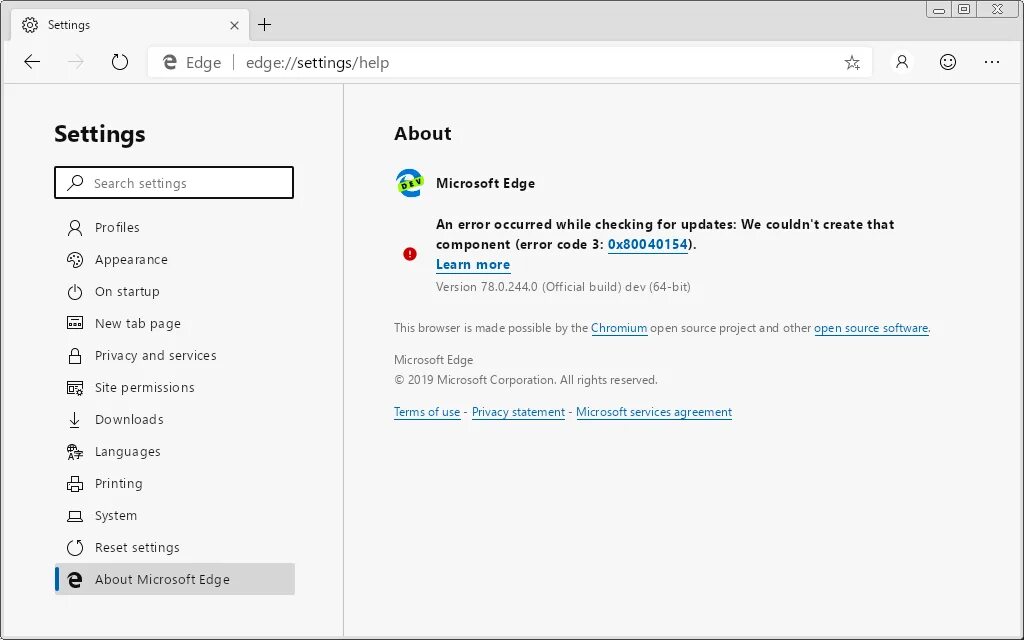The height and width of the screenshot is (640, 1024).
Task: Click the Profiles person icon
Action: [x=75, y=227]
